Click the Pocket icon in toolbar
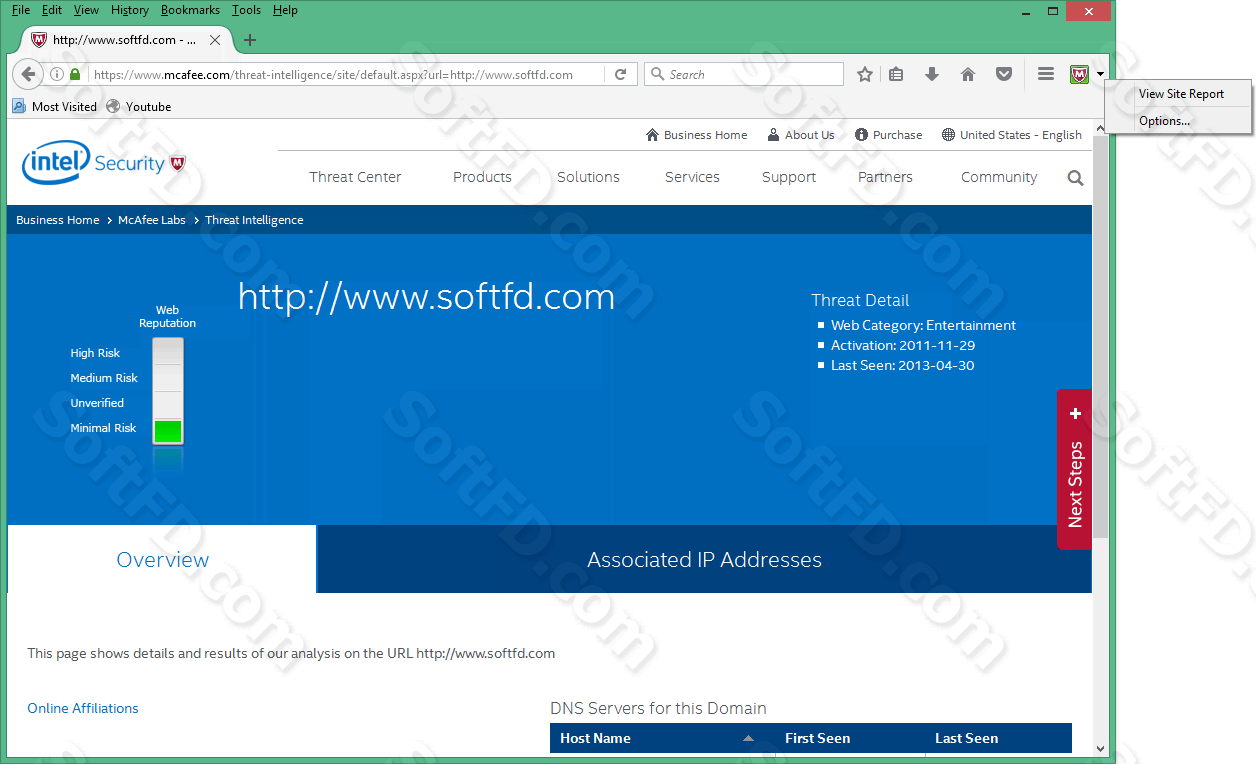Screen dimensions: 1256x764 click(x=1004, y=74)
